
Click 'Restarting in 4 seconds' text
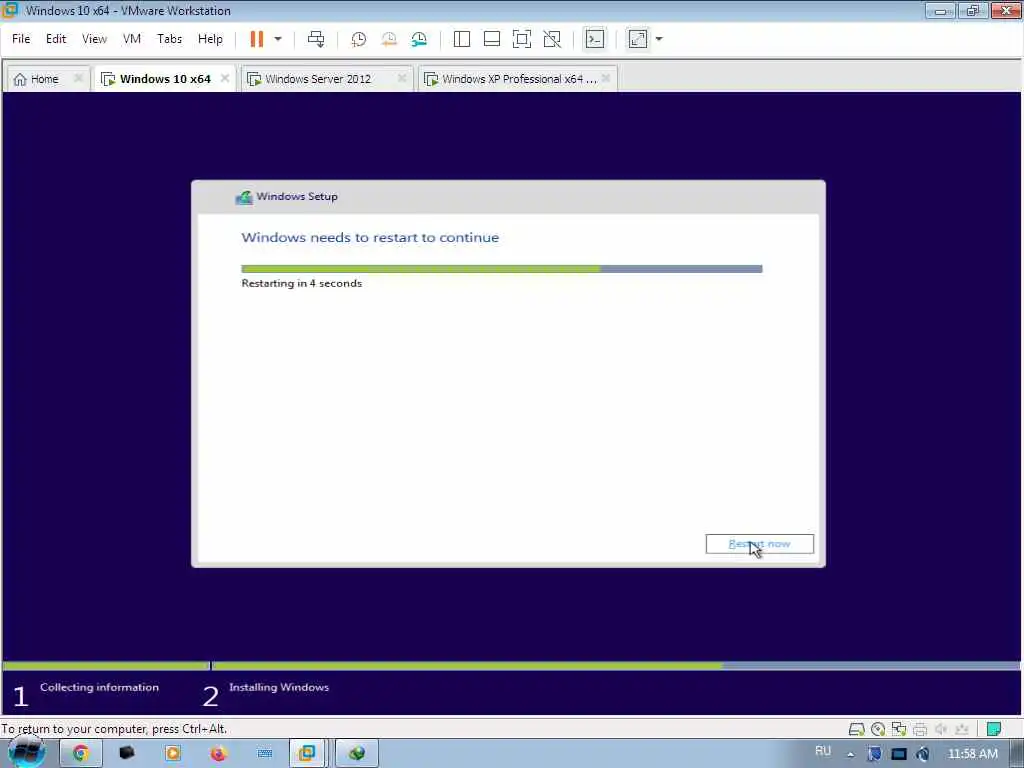coord(302,283)
